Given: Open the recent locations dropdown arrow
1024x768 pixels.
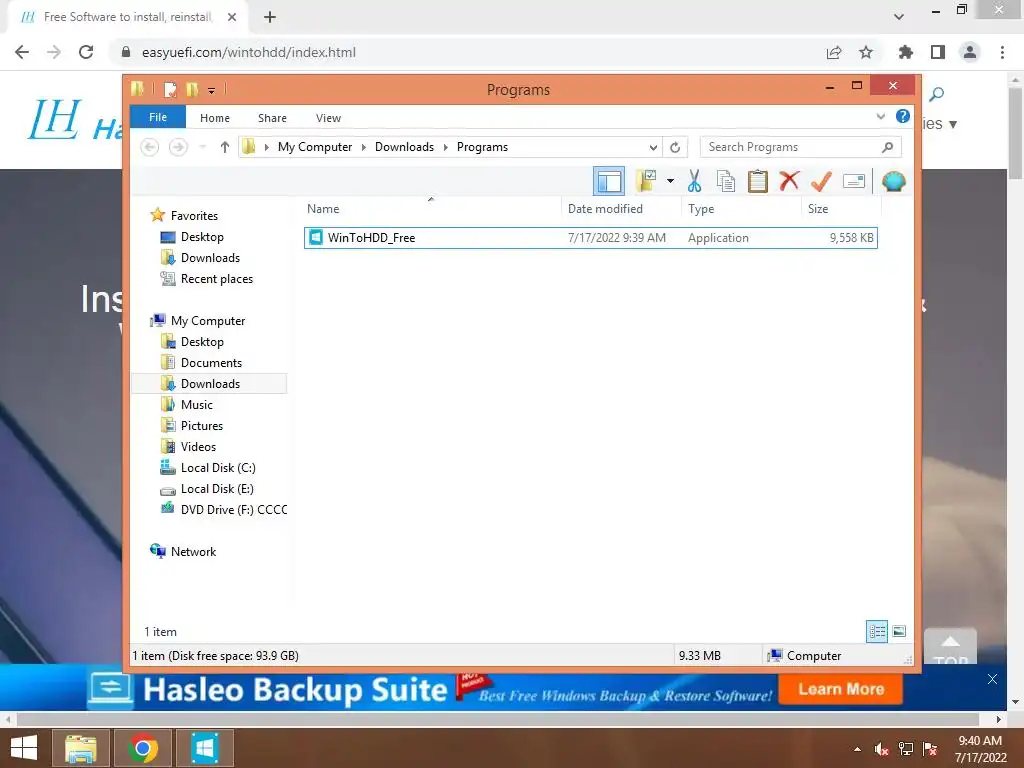Looking at the screenshot, I should point(202,147).
